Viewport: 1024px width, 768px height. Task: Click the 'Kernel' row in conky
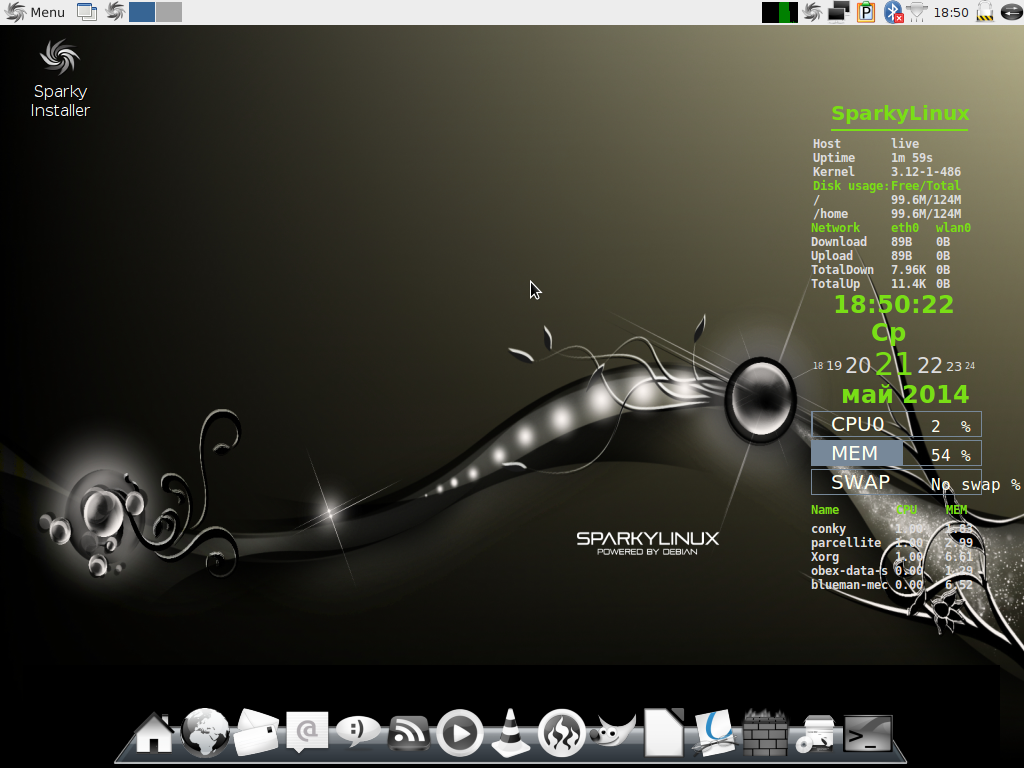[x=887, y=172]
